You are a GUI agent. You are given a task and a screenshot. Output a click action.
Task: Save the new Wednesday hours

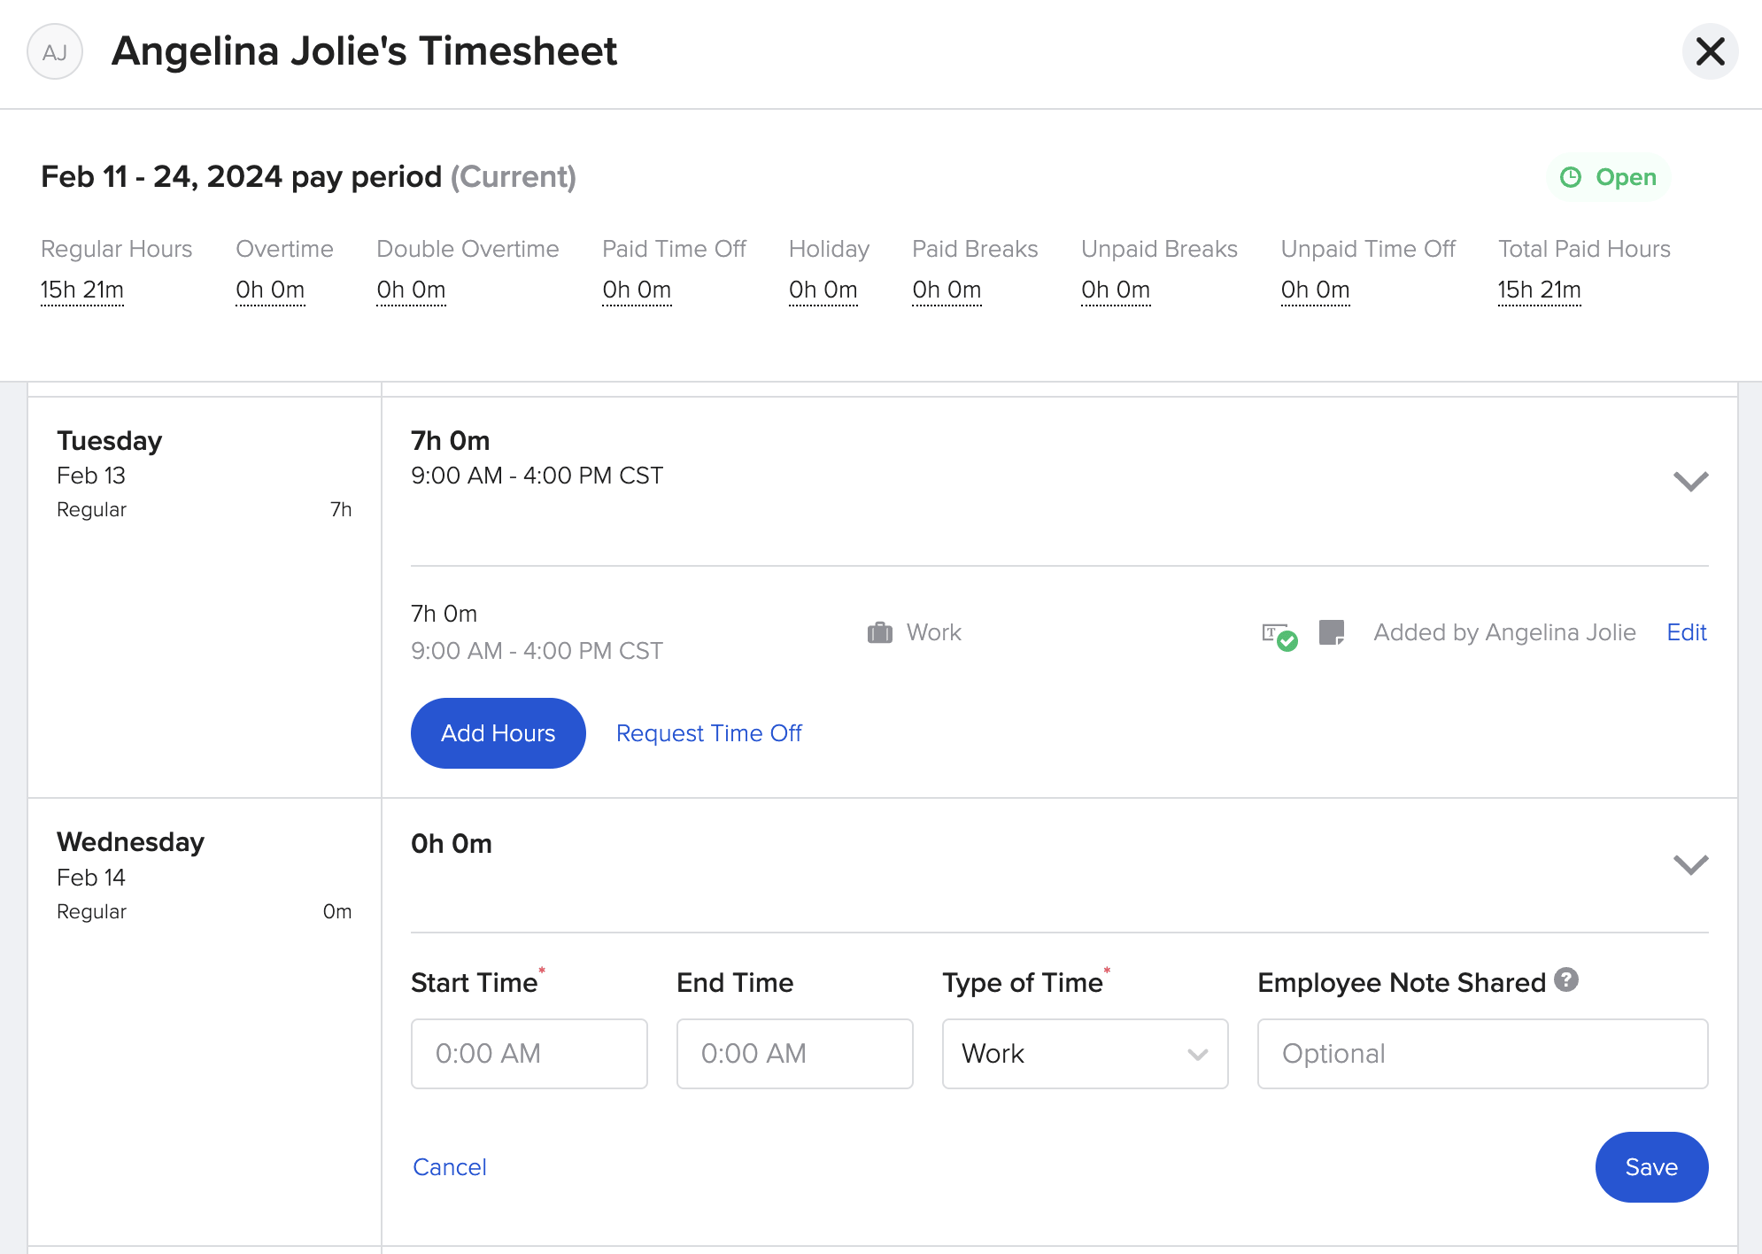1651,1167
